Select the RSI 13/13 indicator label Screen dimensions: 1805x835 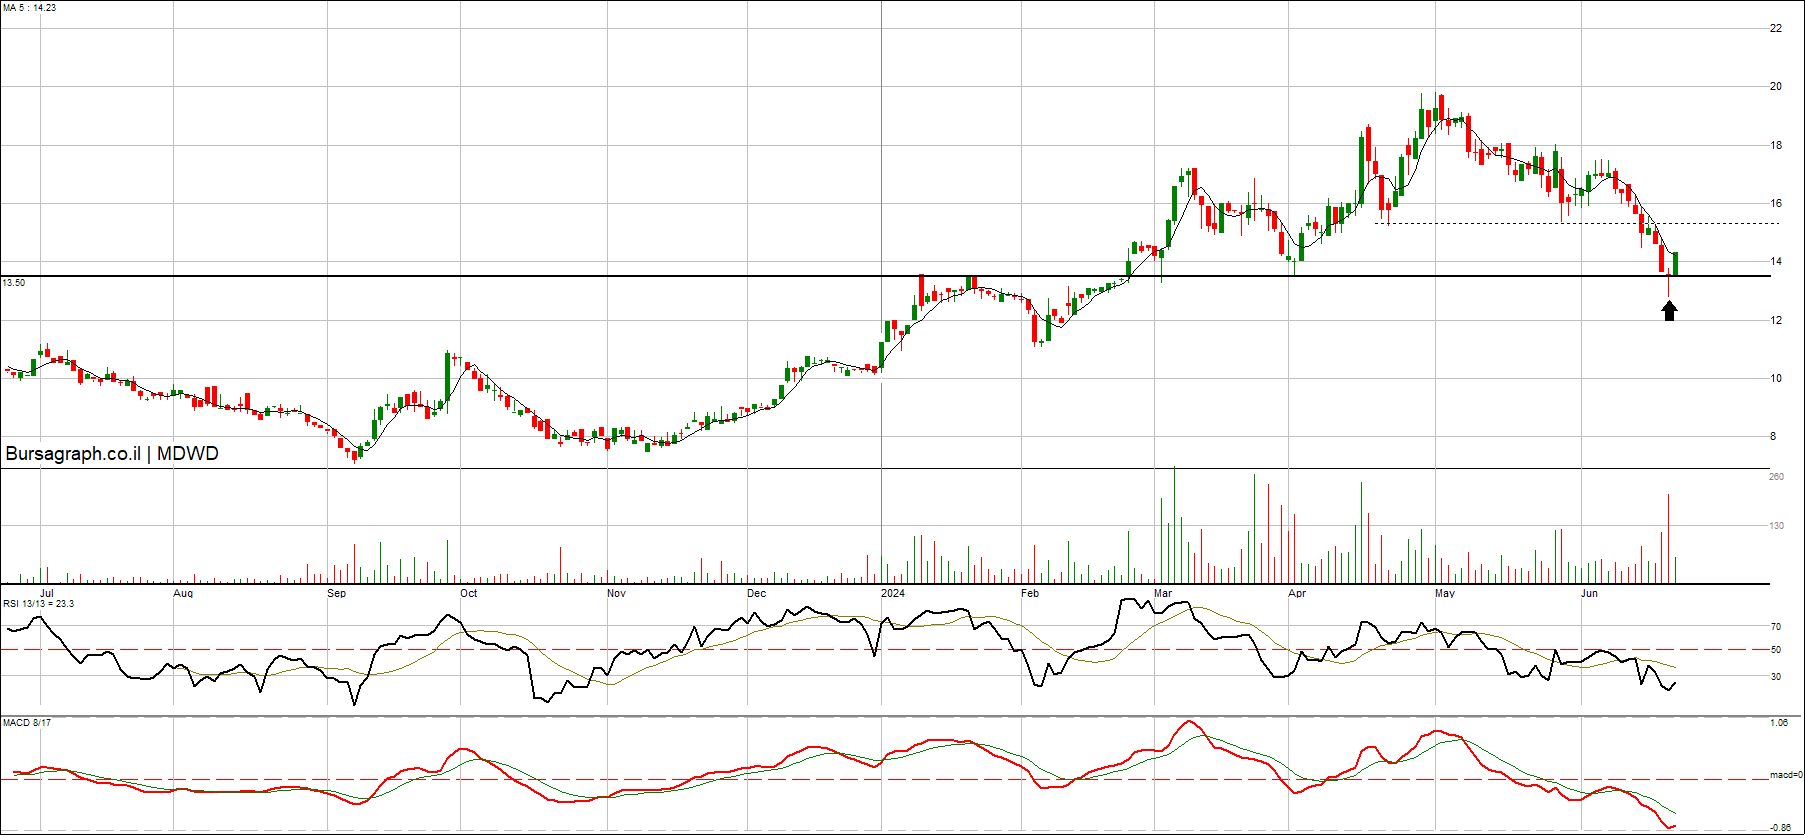pyautogui.click(x=38, y=604)
